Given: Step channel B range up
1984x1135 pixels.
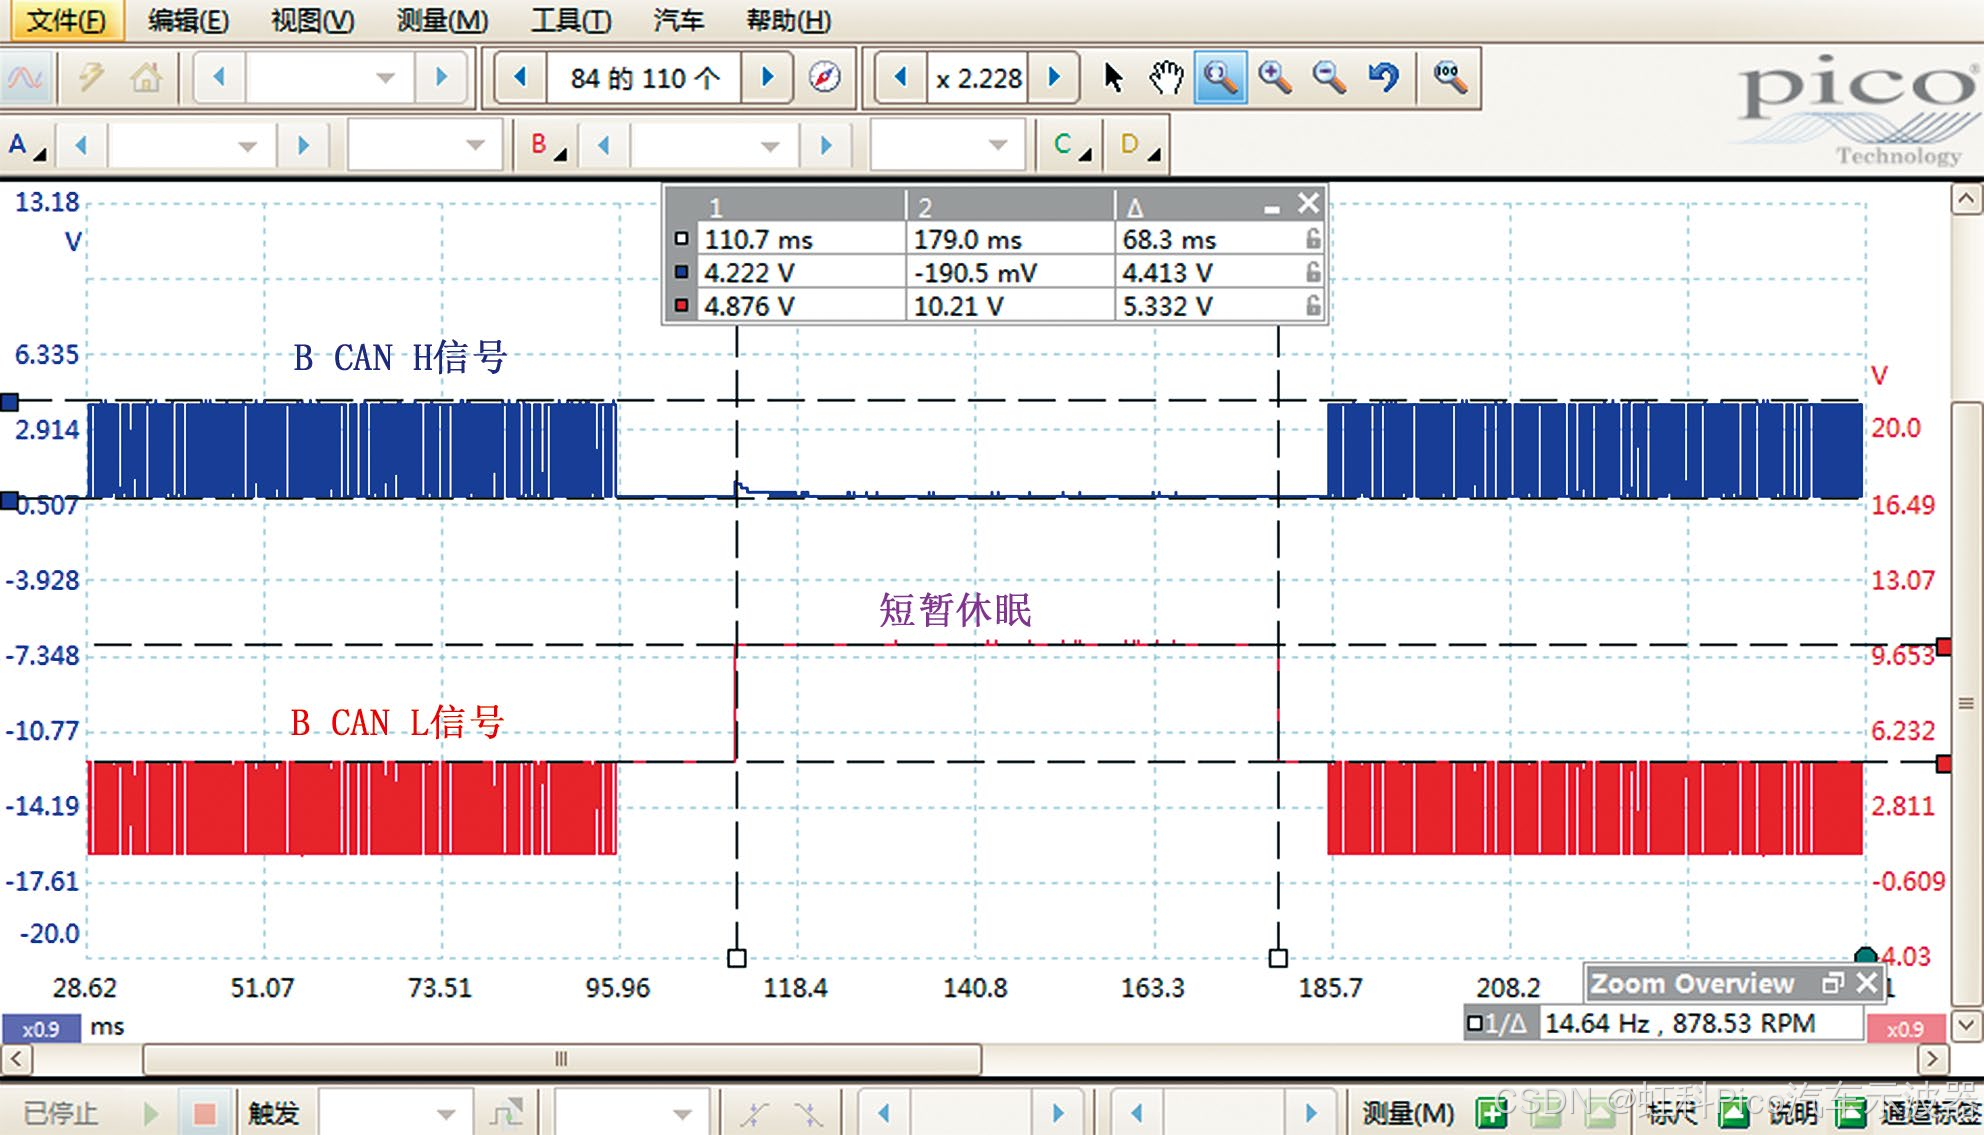Looking at the screenshot, I should click(x=826, y=146).
